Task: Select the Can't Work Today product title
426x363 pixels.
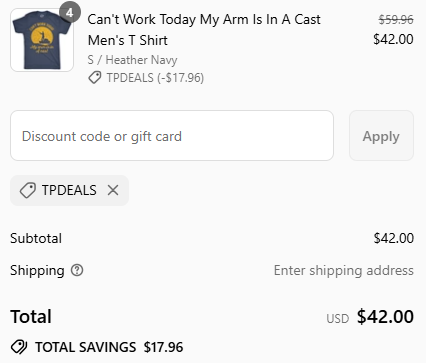Action: [204, 30]
